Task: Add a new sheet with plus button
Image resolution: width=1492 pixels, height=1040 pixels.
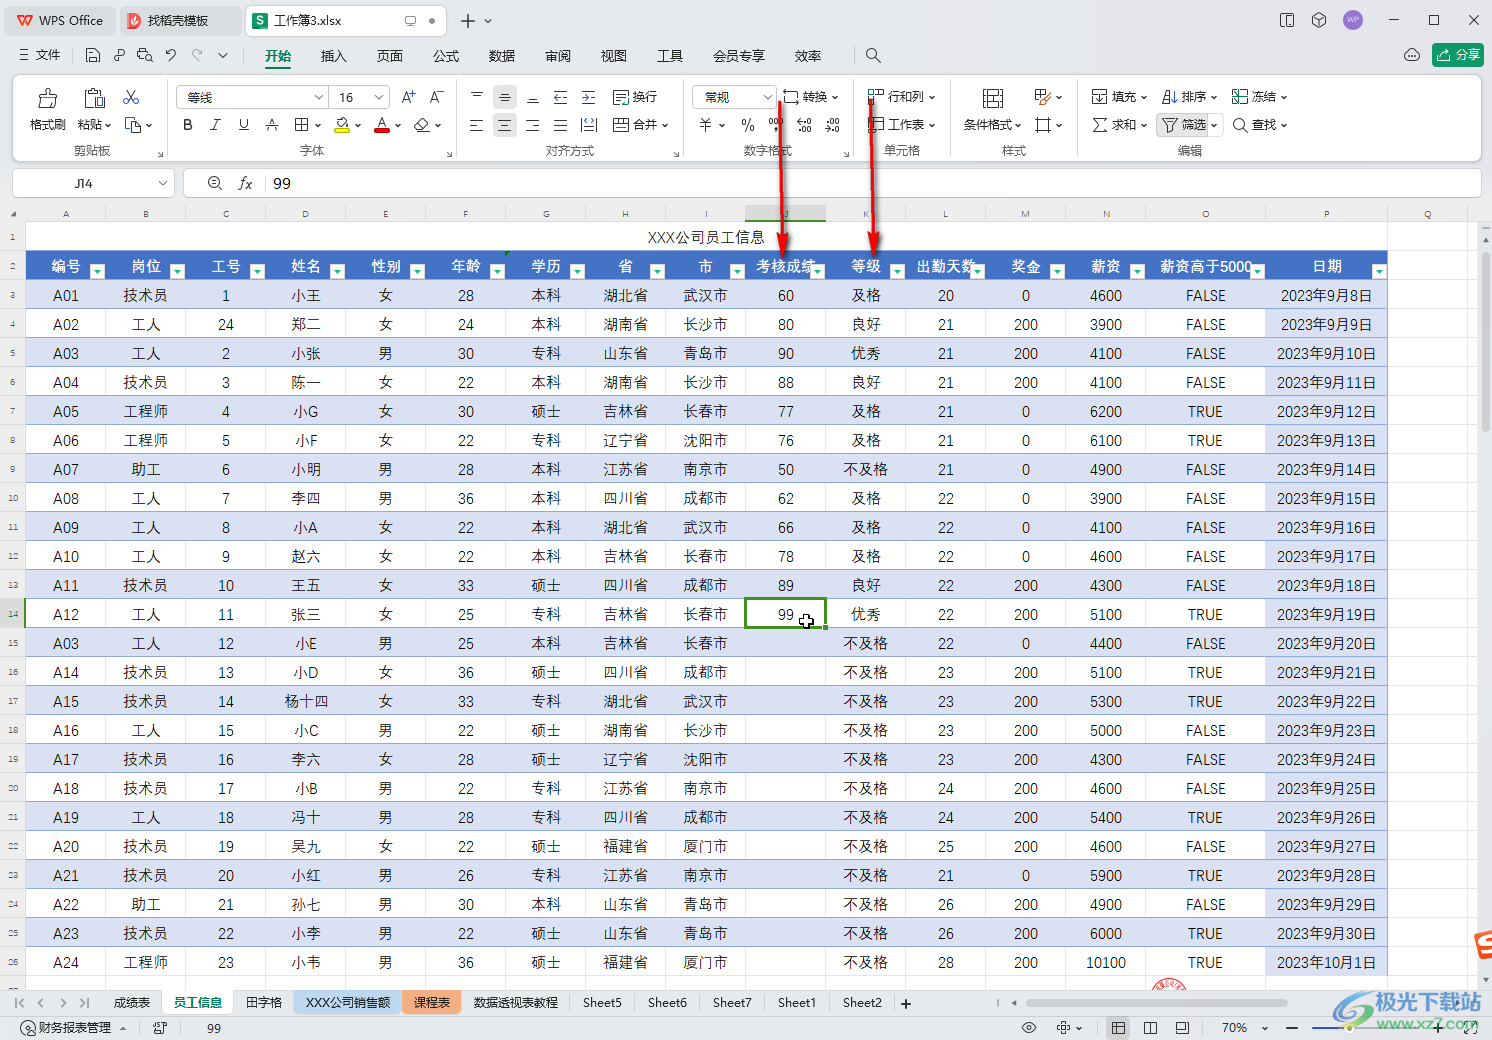Action: click(906, 1003)
